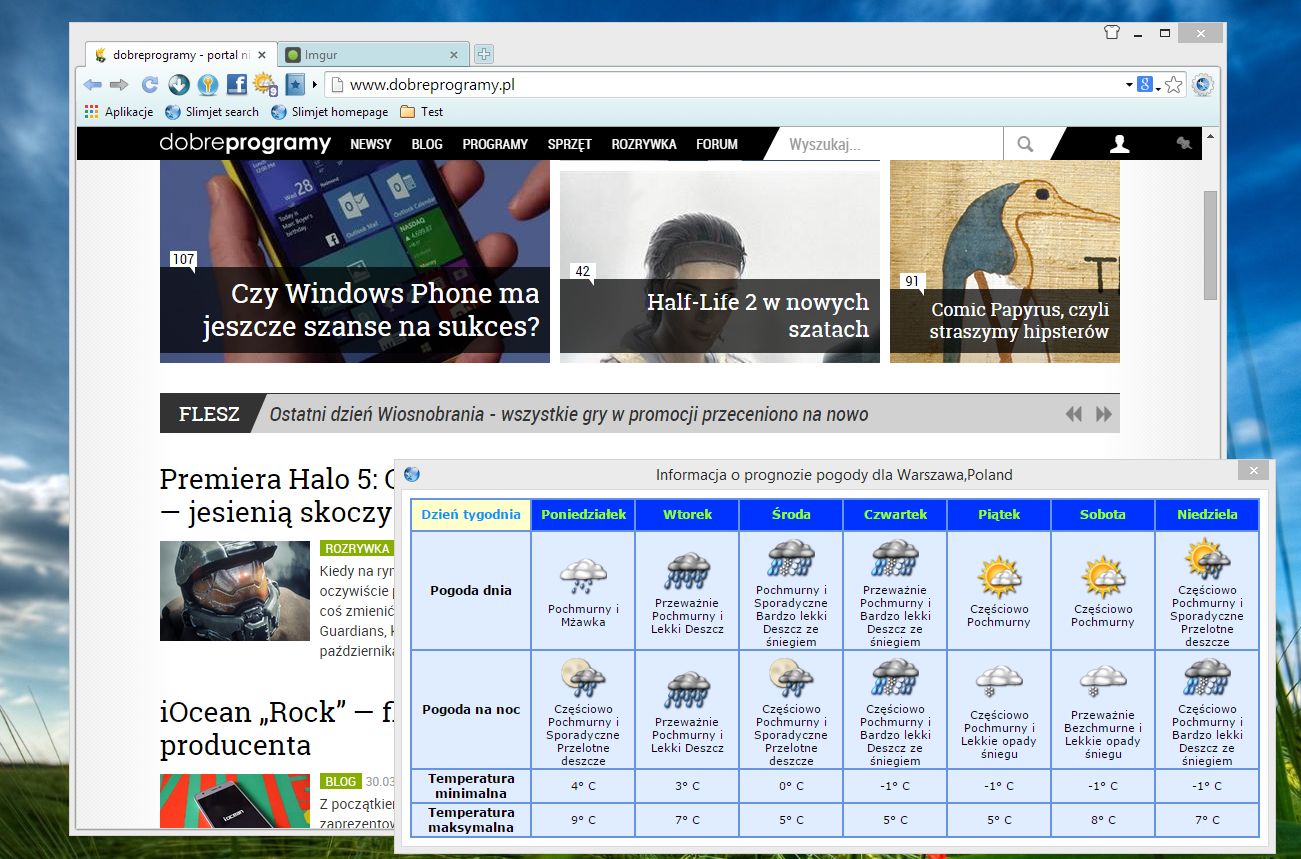Open the Facebook toolbar icon
Image resolution: width=1301 pixels, height=859 pixels.
(x=237, y=85)
